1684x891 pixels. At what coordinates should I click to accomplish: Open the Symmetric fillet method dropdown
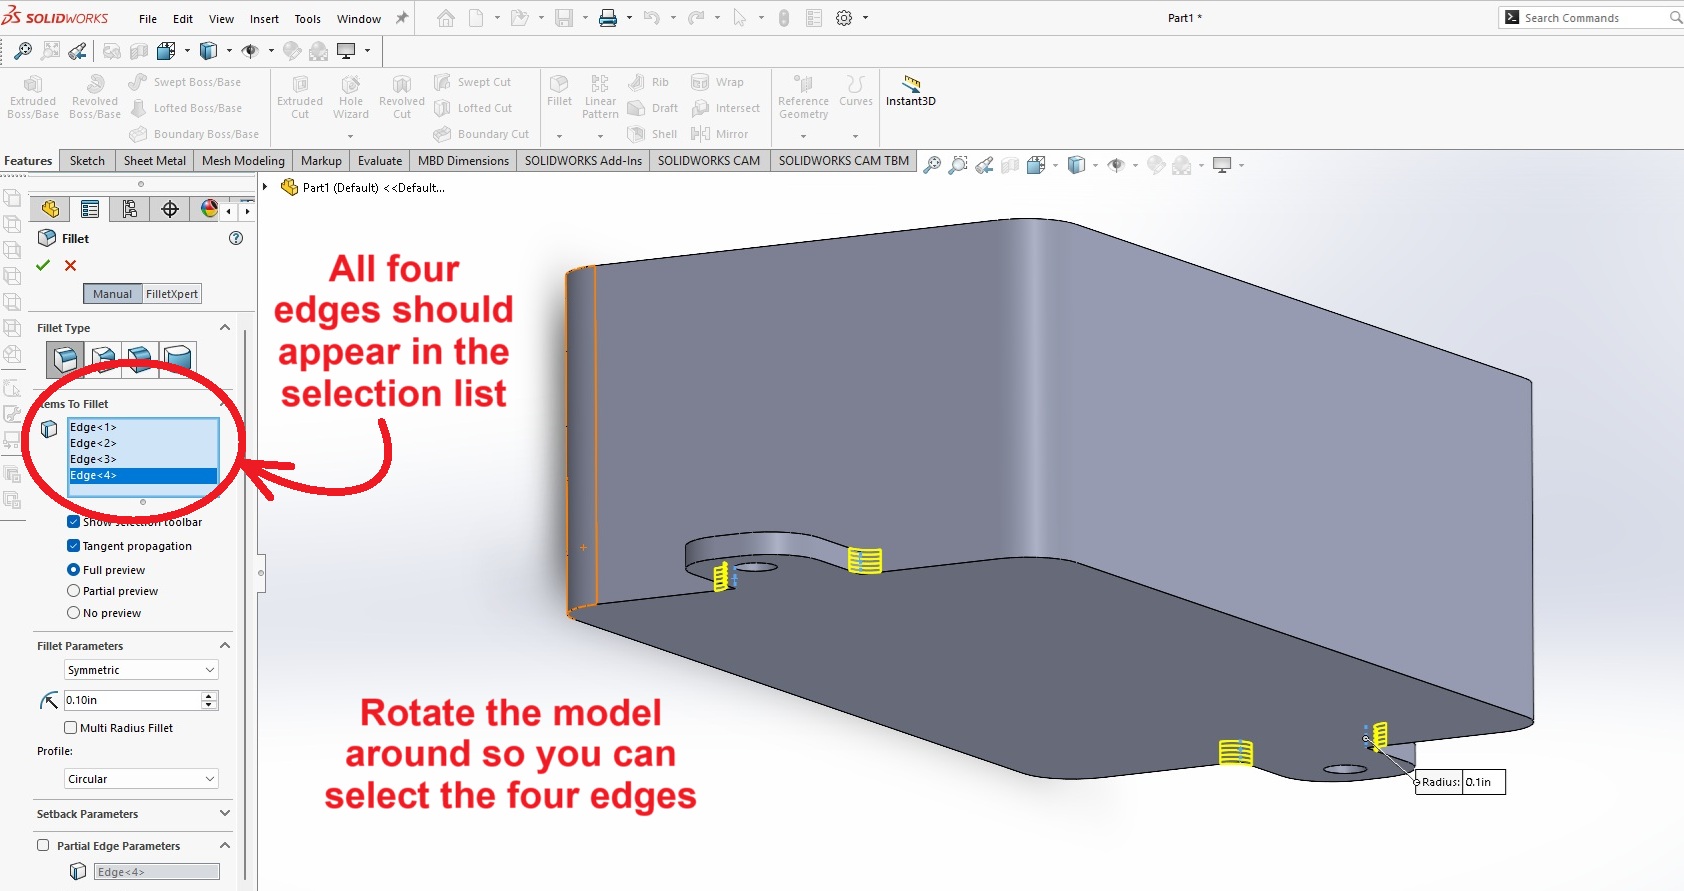tap(141, 670)
